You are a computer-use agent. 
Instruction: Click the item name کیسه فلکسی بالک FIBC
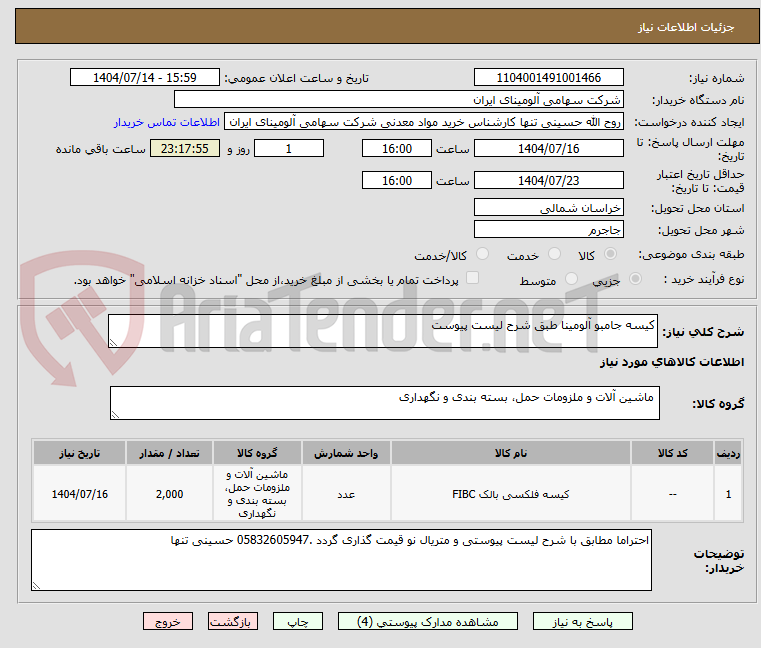point(511,494)
